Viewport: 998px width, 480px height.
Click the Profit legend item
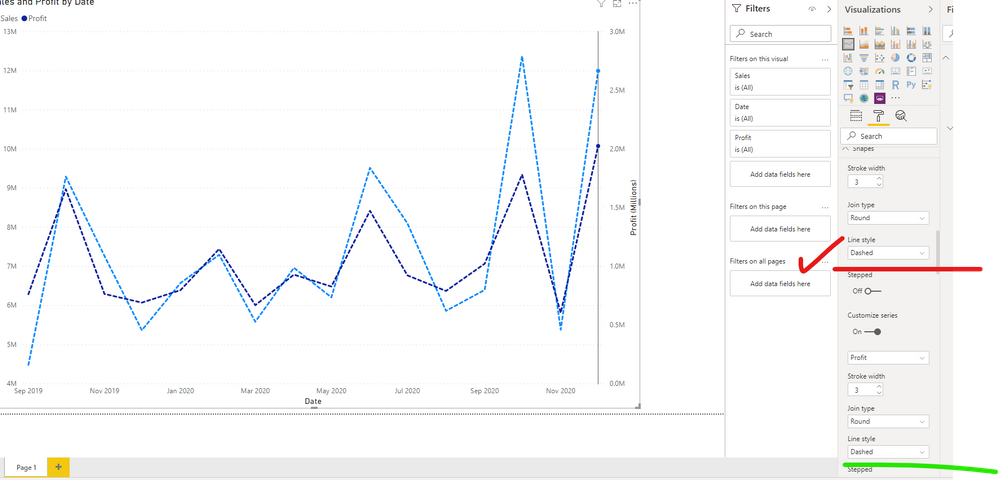tap(34, 18)
